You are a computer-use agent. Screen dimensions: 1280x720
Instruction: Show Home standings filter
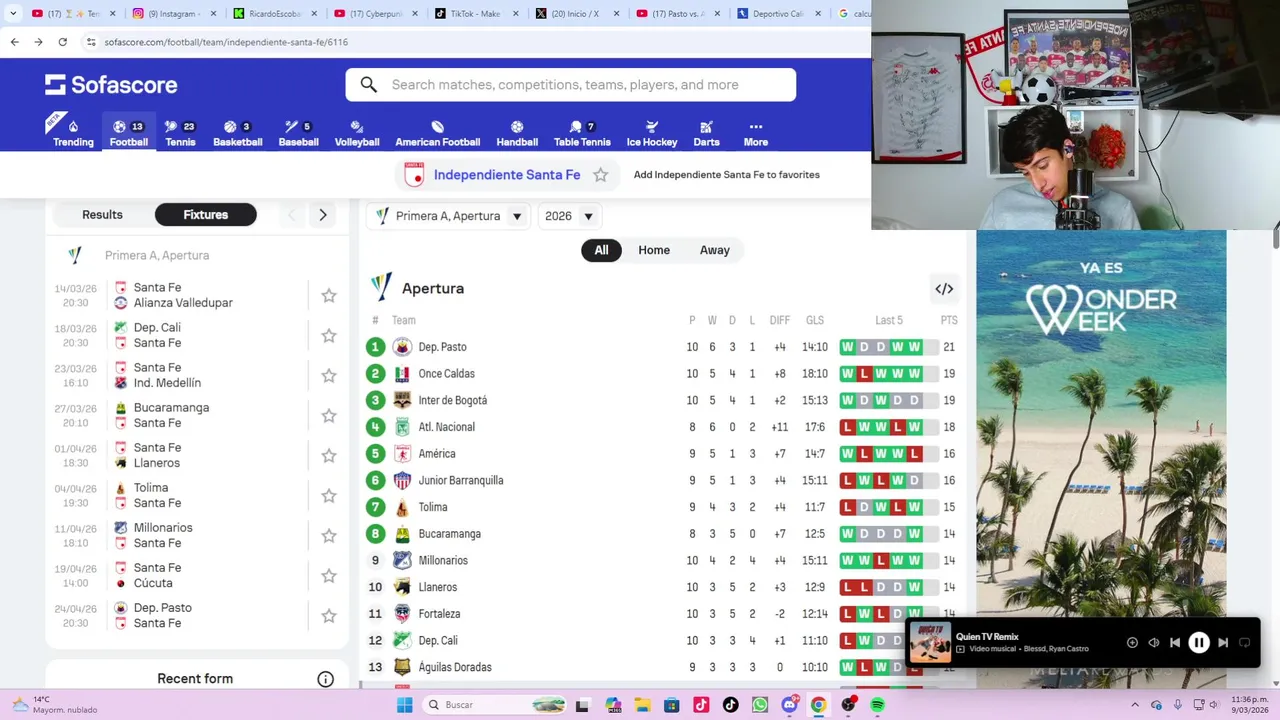point(654,250)
